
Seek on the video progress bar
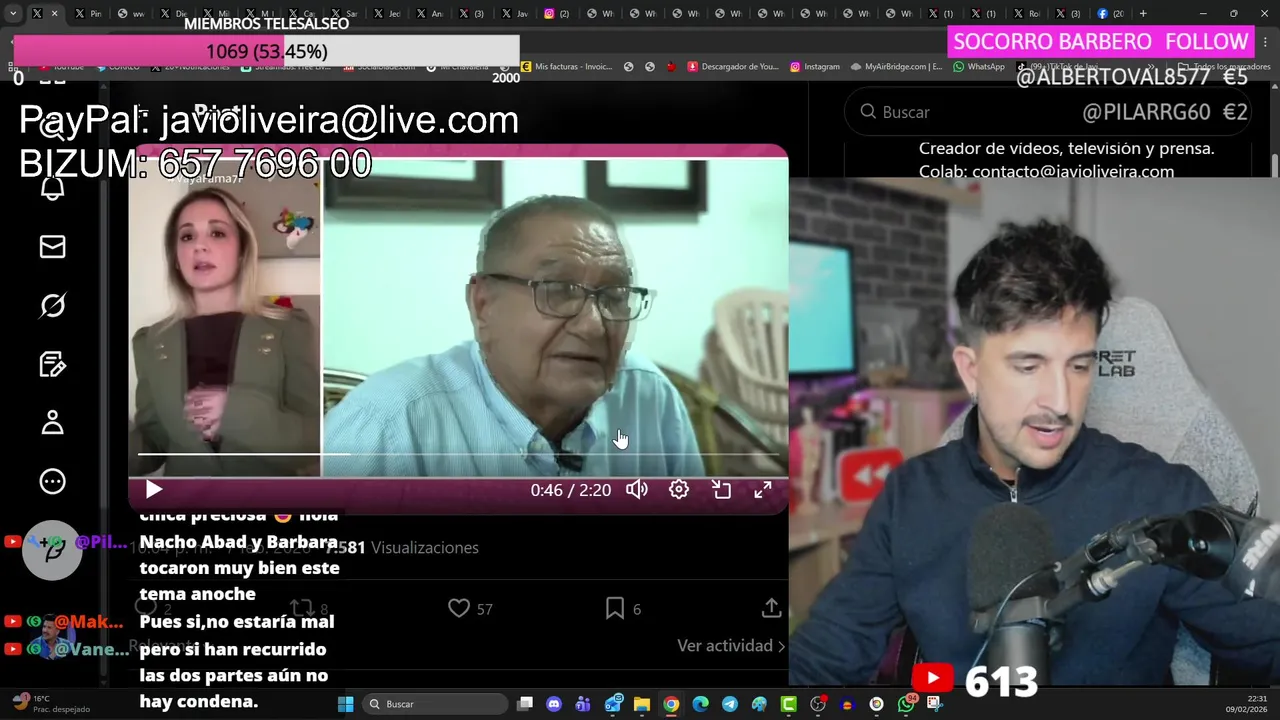click(x=458, y=454)
